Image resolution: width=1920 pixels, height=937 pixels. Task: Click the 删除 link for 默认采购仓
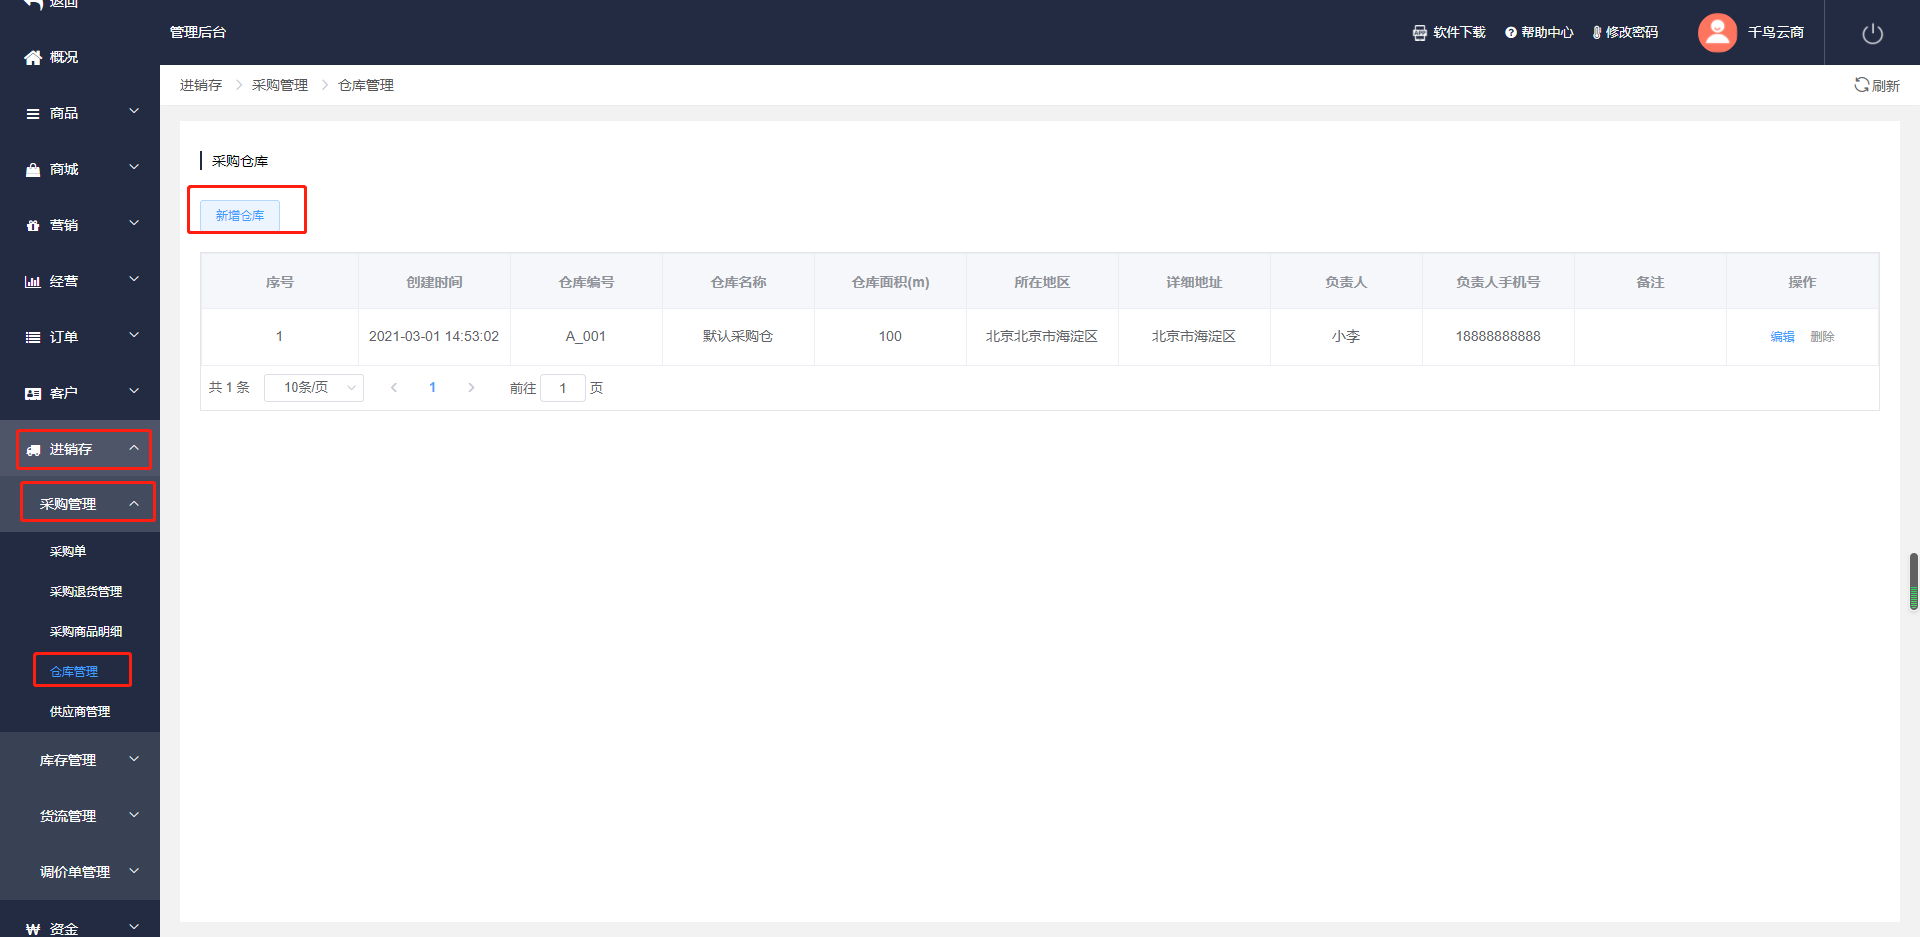1822,337
